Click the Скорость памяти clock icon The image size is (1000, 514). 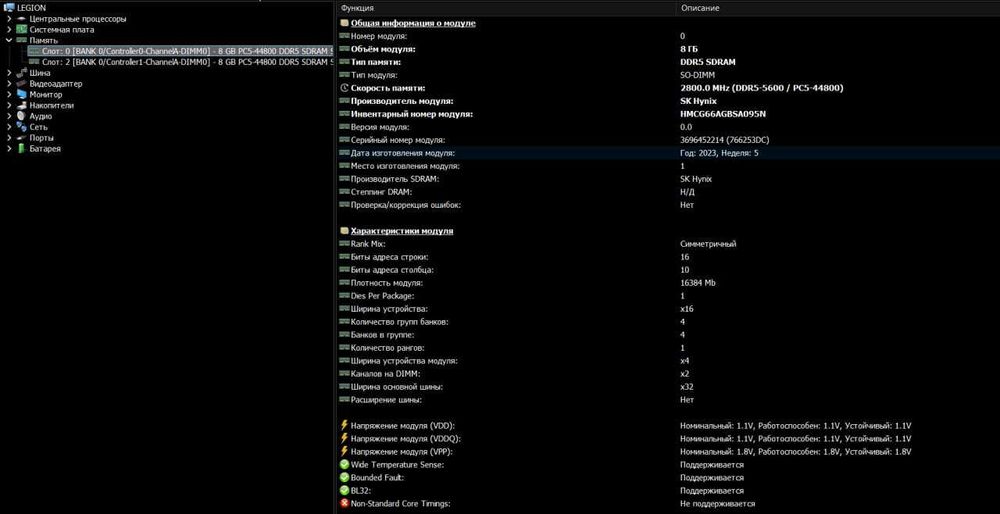point(344,88)
